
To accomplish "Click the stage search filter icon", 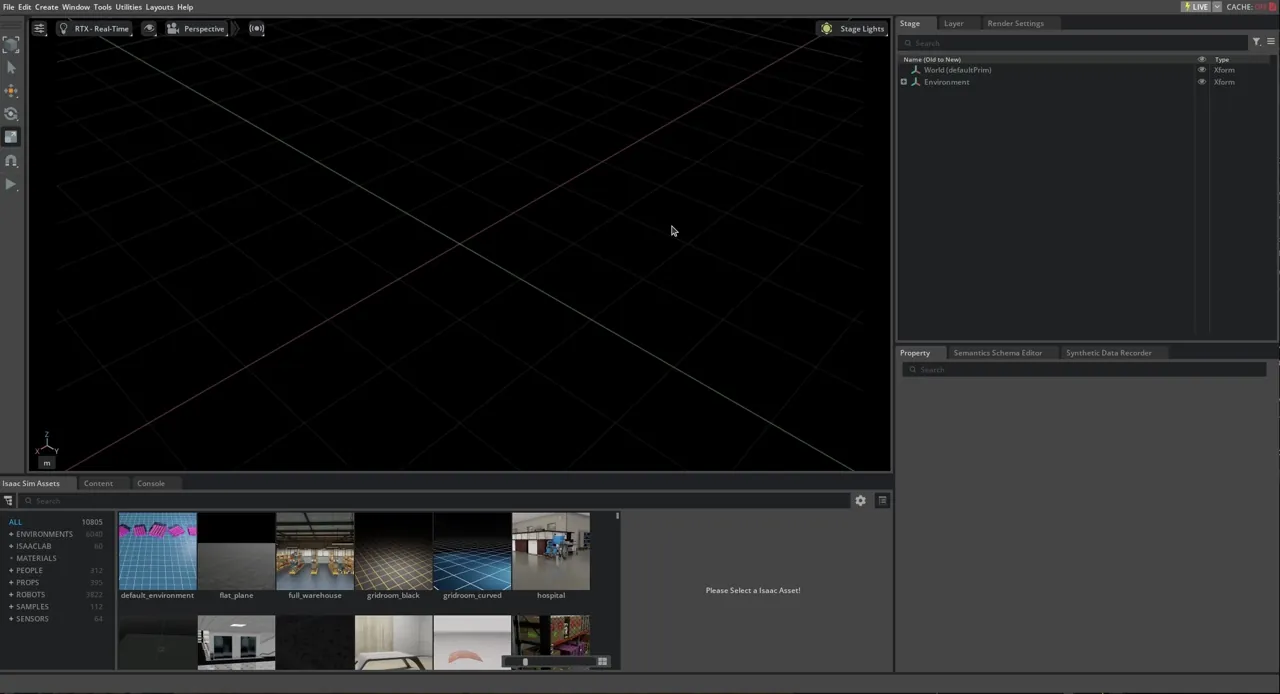I will click(x=1256, y=42).
